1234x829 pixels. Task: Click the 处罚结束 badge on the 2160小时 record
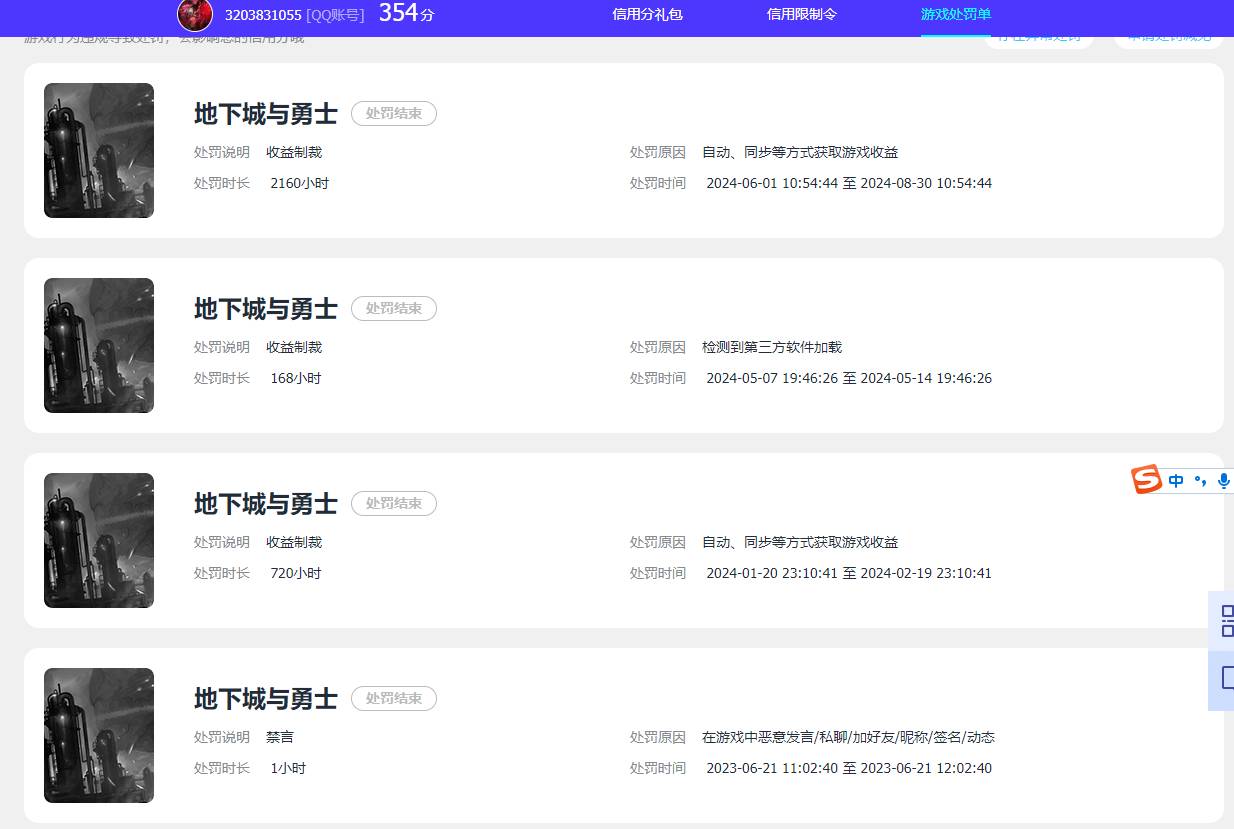[x=393, y=113]
